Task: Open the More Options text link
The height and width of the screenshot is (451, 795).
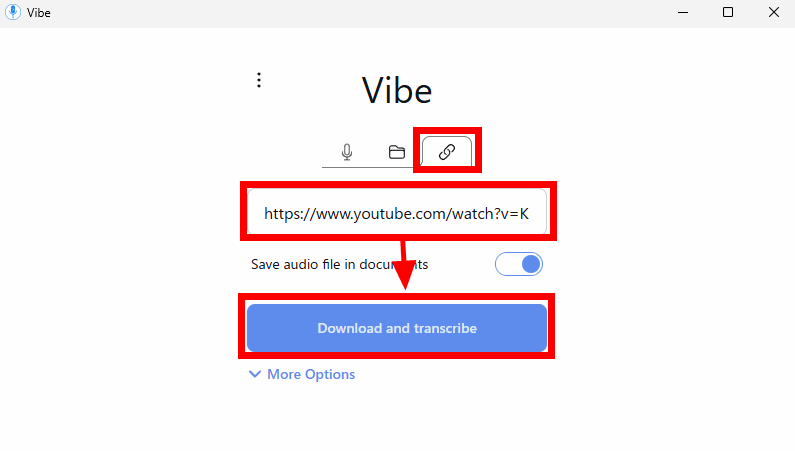Action: (311, 374)
